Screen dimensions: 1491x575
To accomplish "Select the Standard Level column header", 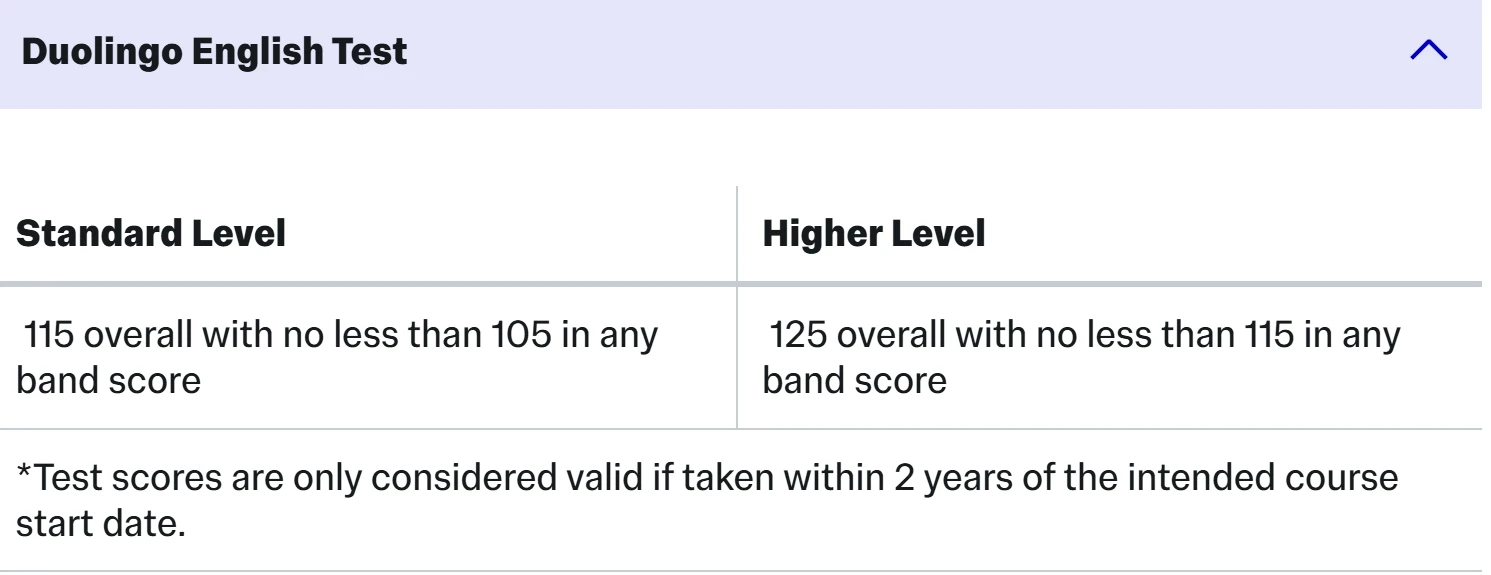I will coord(151,233).
